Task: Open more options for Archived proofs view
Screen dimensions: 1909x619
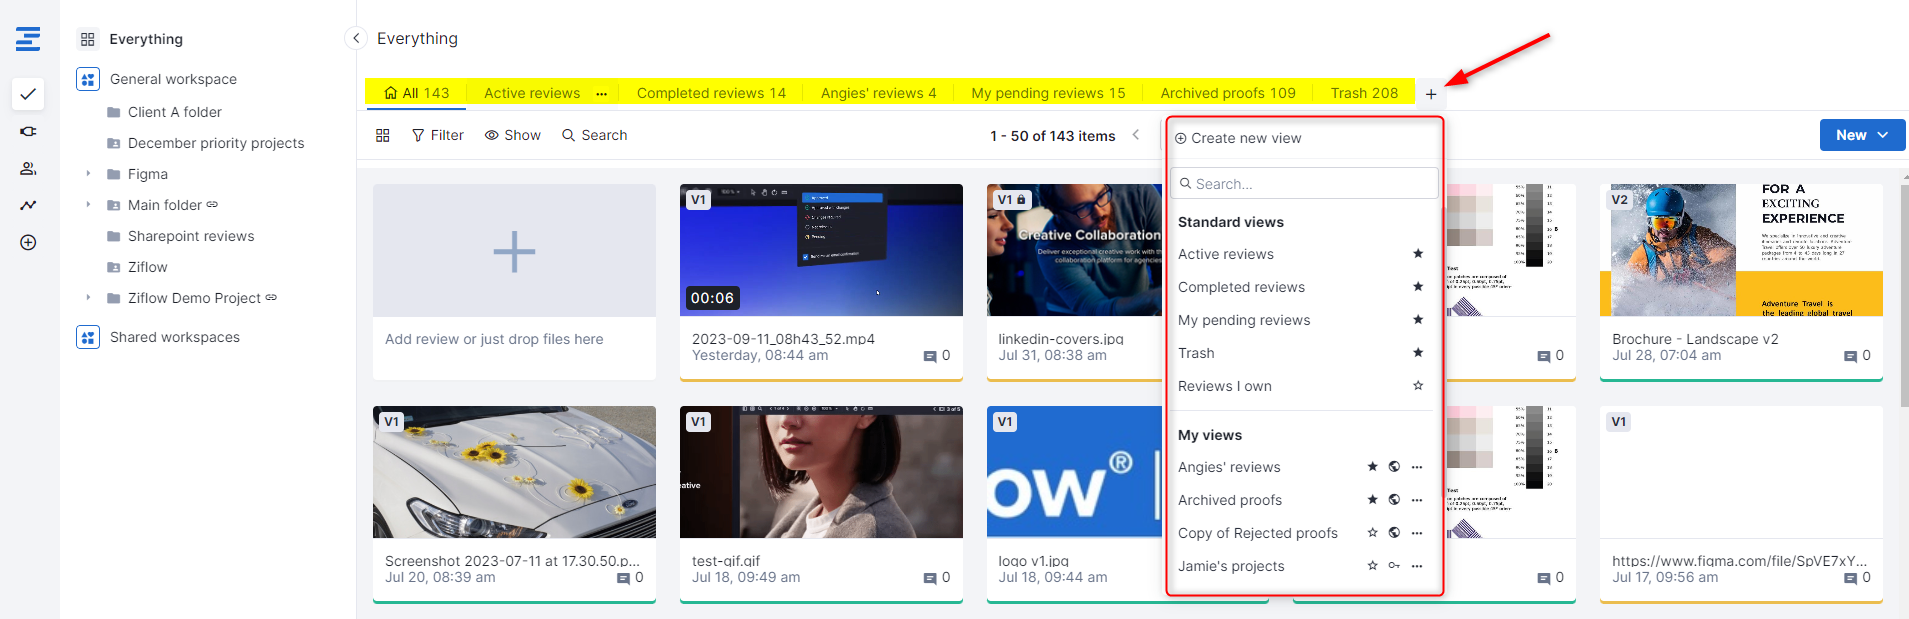Action: coord(1417,500)
